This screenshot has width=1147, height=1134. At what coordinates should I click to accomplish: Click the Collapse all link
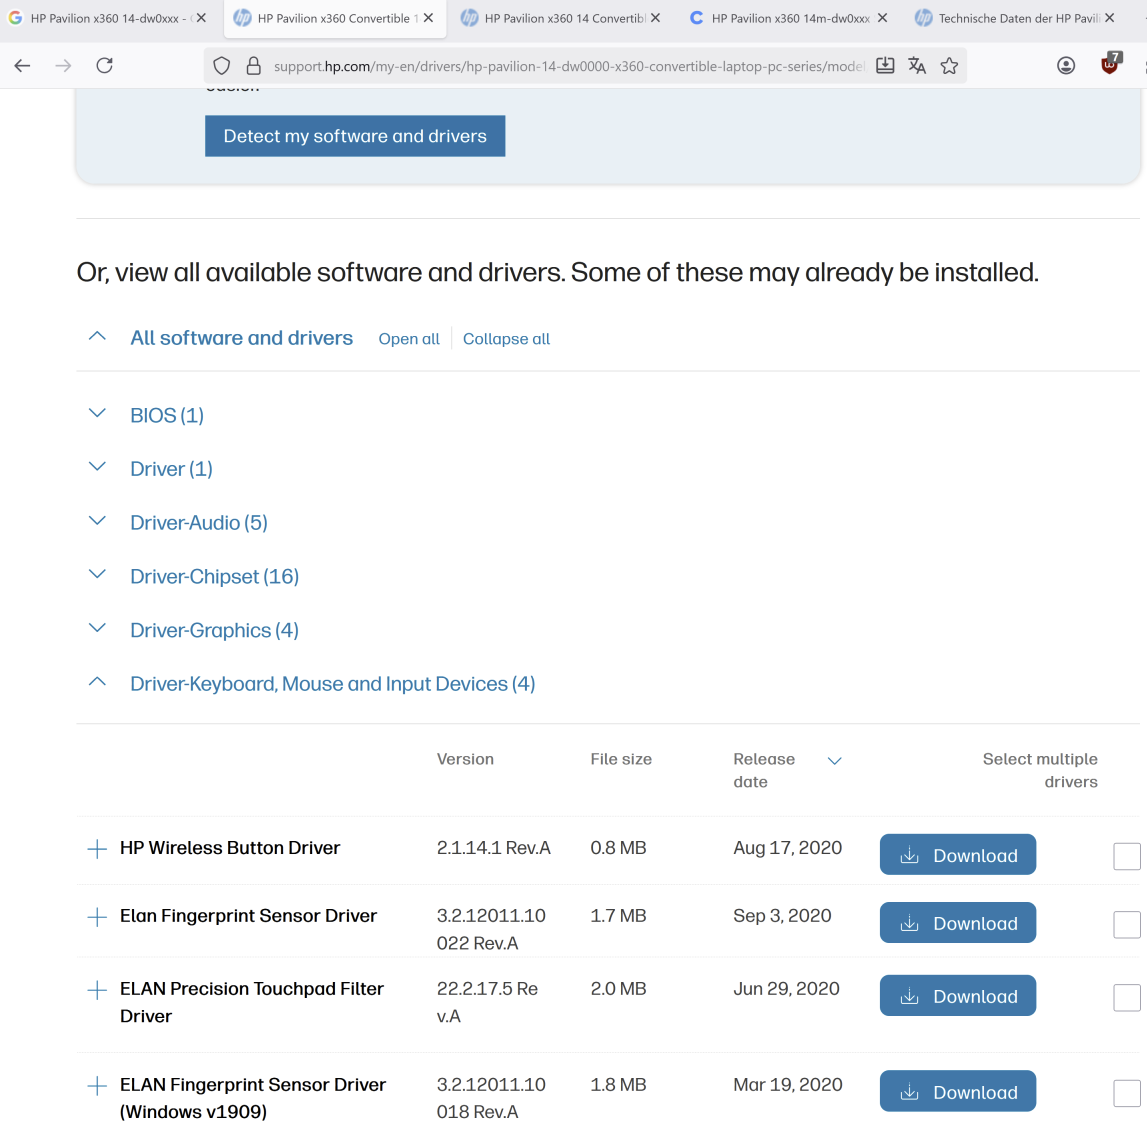506,339
